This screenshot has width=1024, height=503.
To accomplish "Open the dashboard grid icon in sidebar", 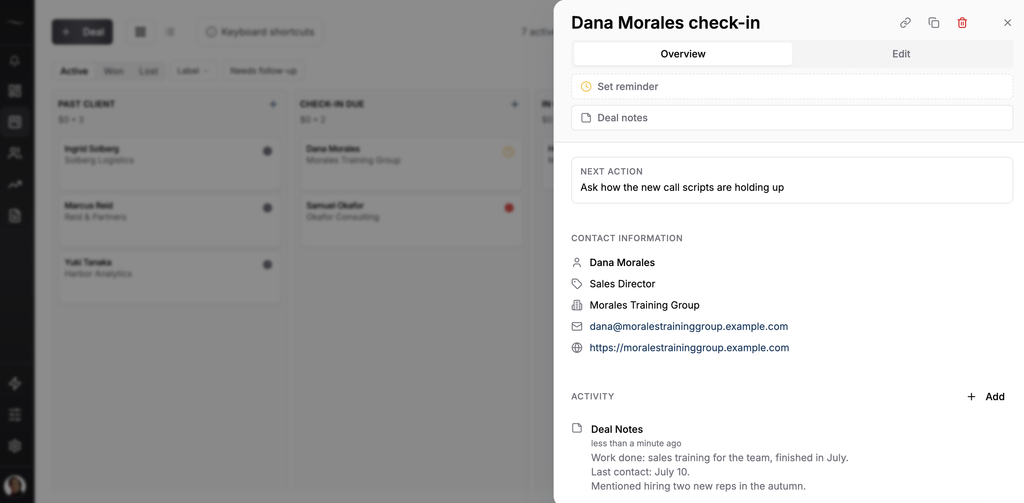I will tap(14, 91).
